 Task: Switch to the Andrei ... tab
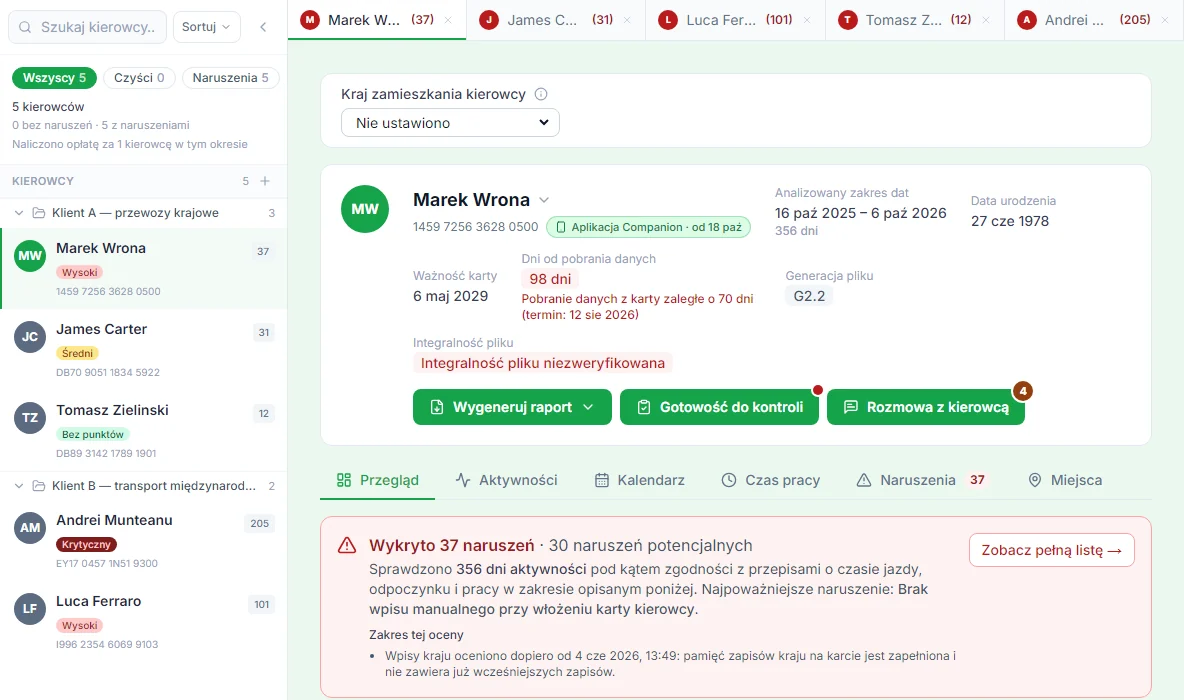pos(1093,20)
